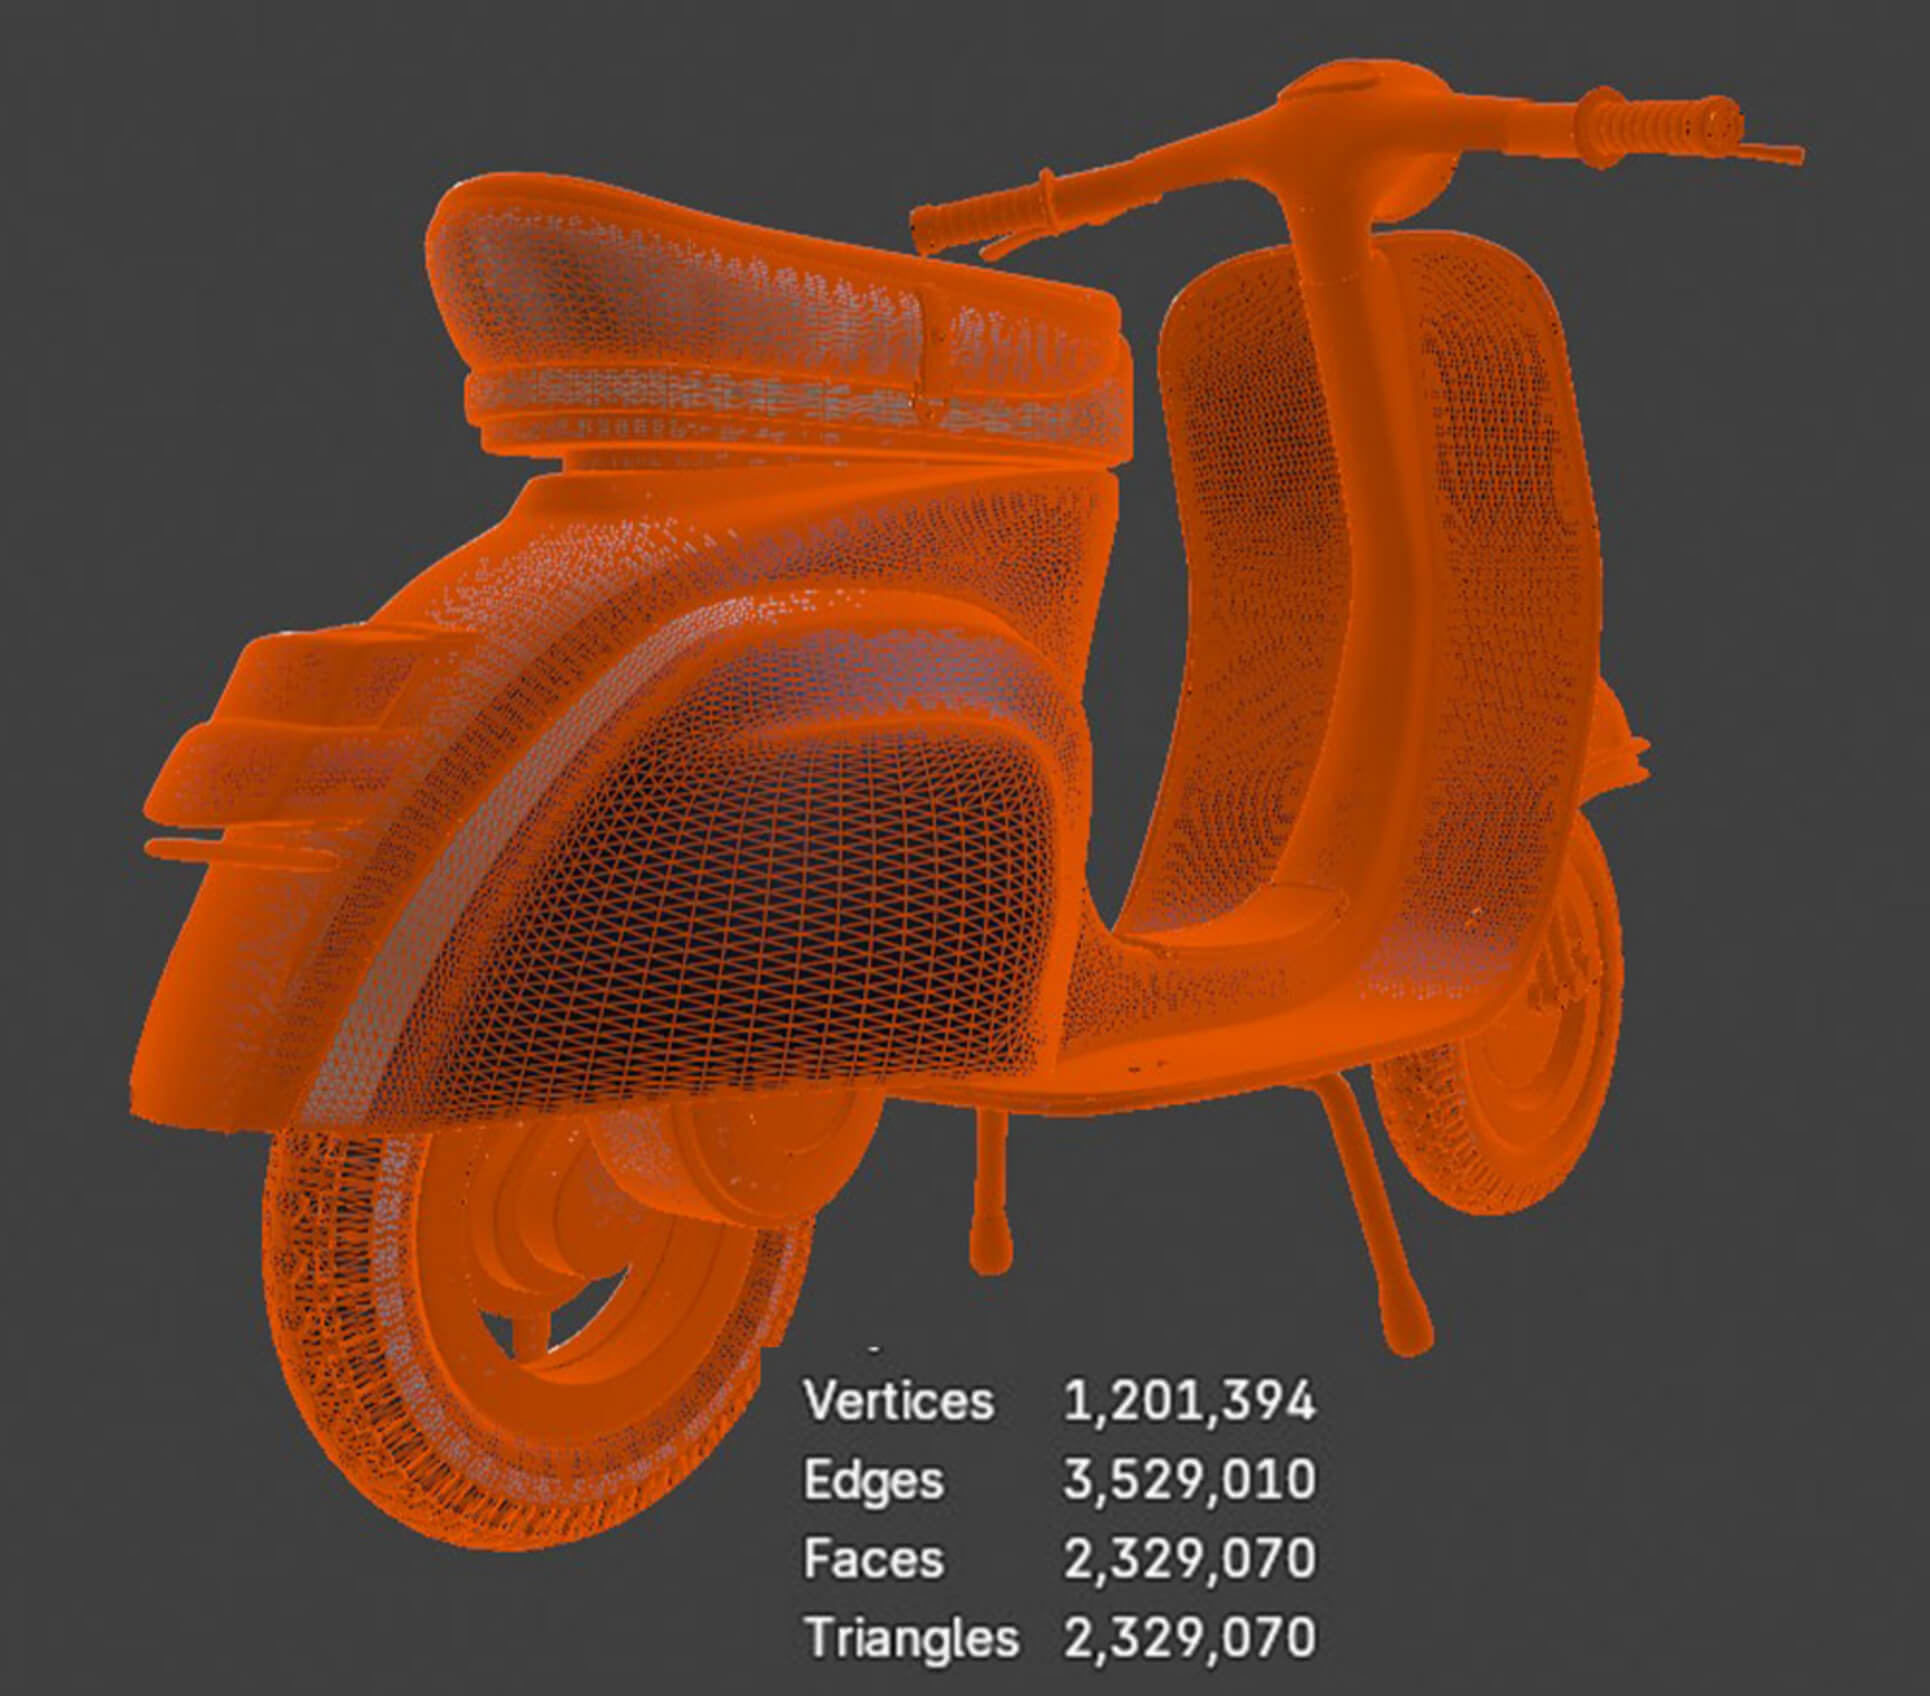
Task: Click the Vertices label in statistics
Action: 899,1401
